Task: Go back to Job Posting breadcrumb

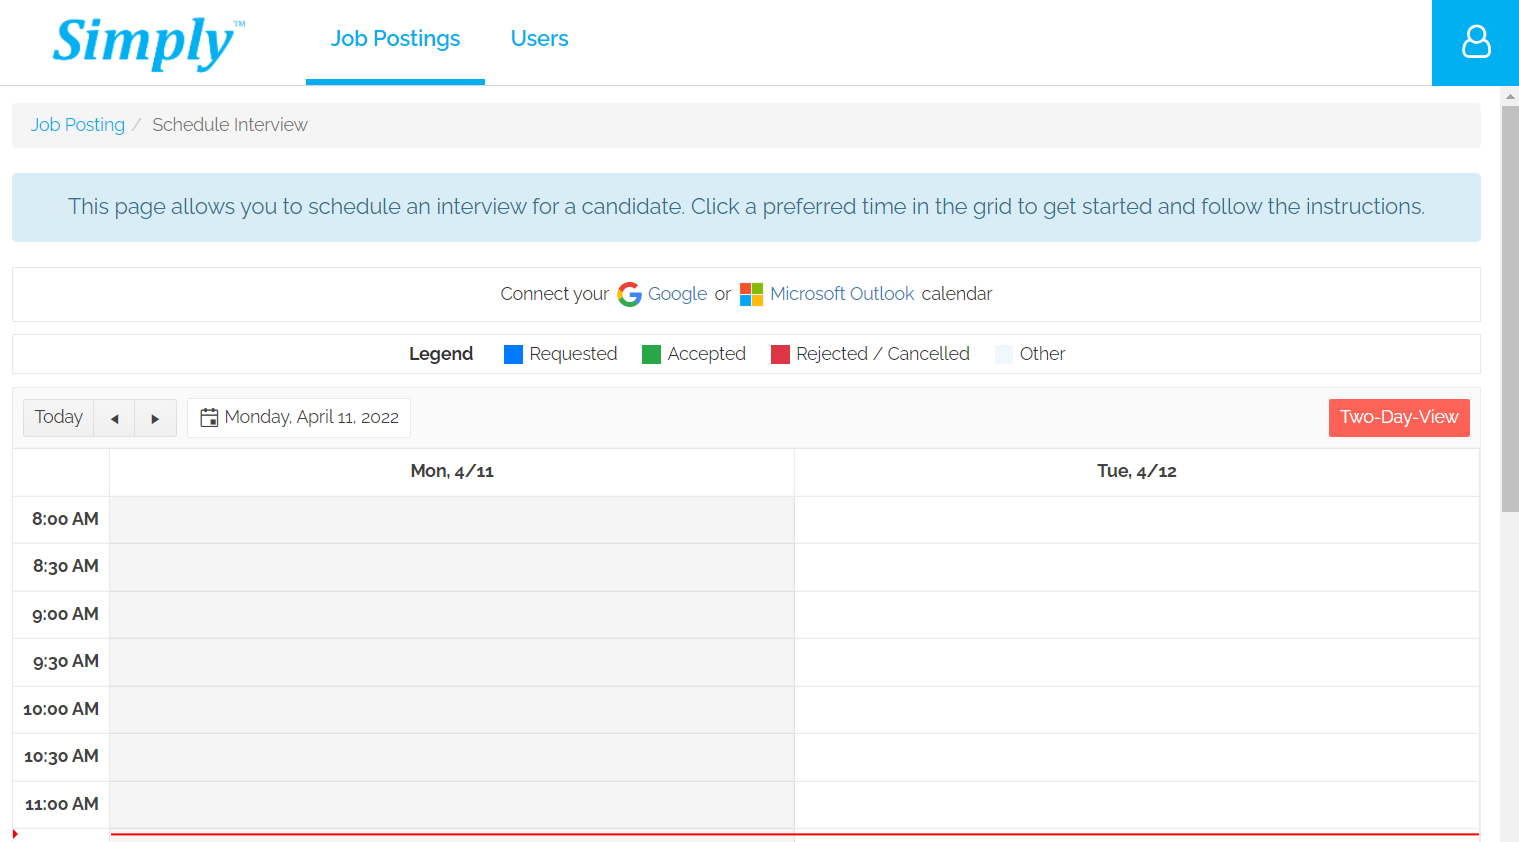Action: (x=78, y=125)
